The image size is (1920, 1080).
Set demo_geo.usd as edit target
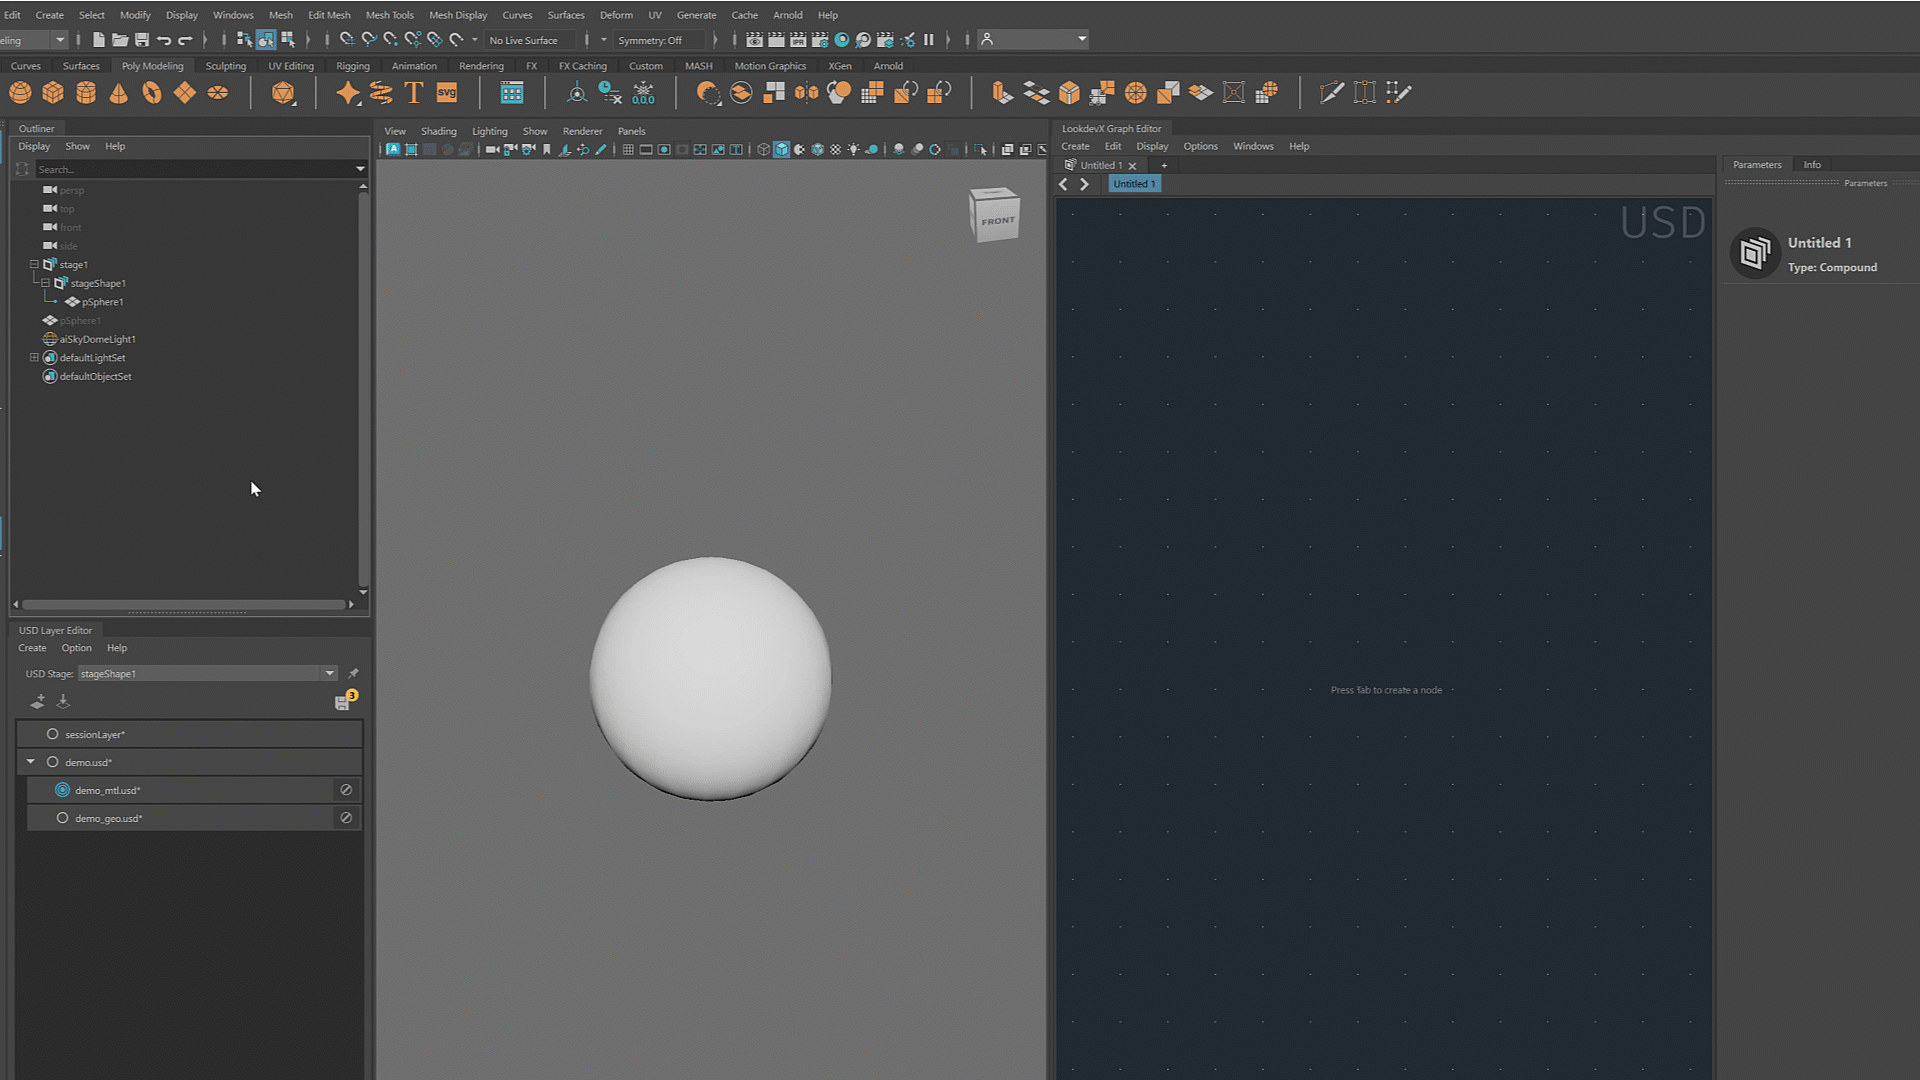62,818
